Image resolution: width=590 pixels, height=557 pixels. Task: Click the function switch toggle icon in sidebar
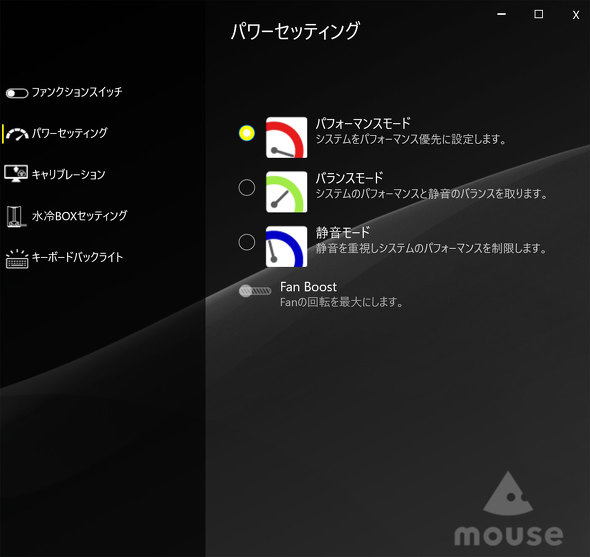tap(17, 93)
